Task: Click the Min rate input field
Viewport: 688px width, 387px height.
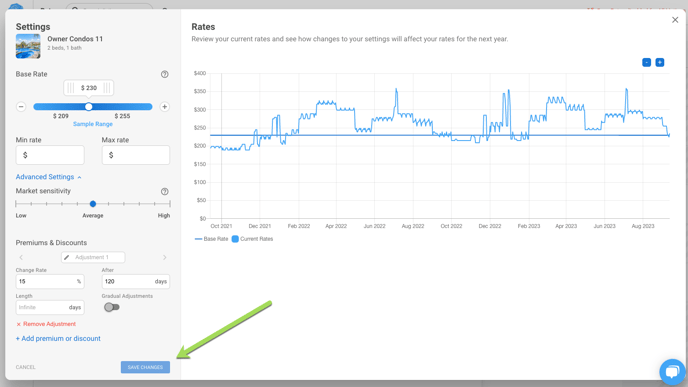Action: (50, 155)
